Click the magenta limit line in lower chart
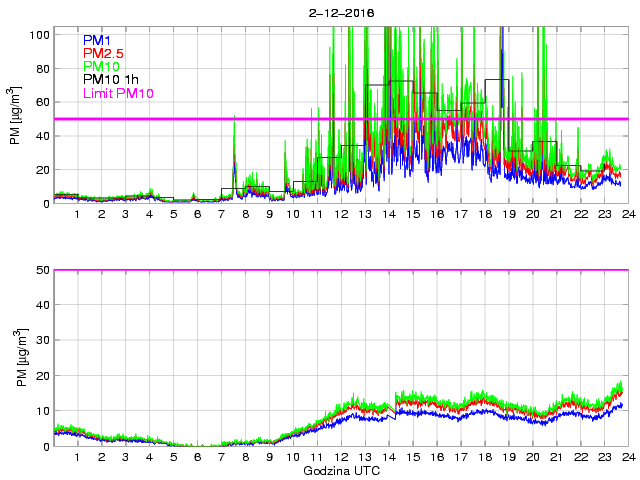The width and height of the screenshot is (640, 480). [x=340, y=270]
